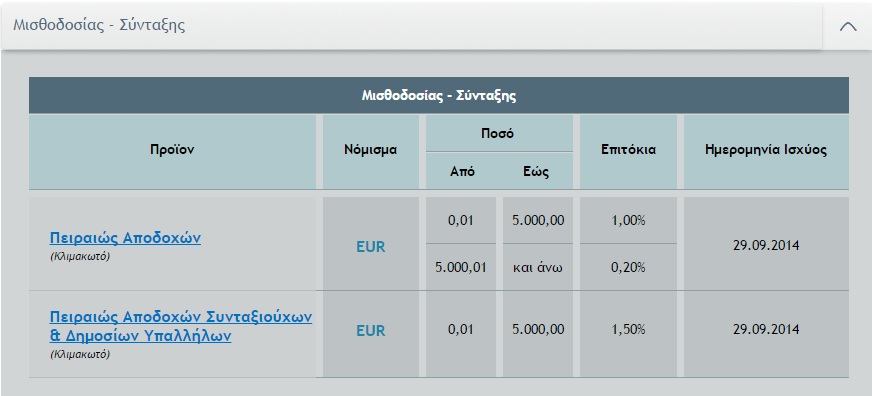Click the Προϊον column header
This screenshot has height=396, width=872.
[x=172, y=152]
